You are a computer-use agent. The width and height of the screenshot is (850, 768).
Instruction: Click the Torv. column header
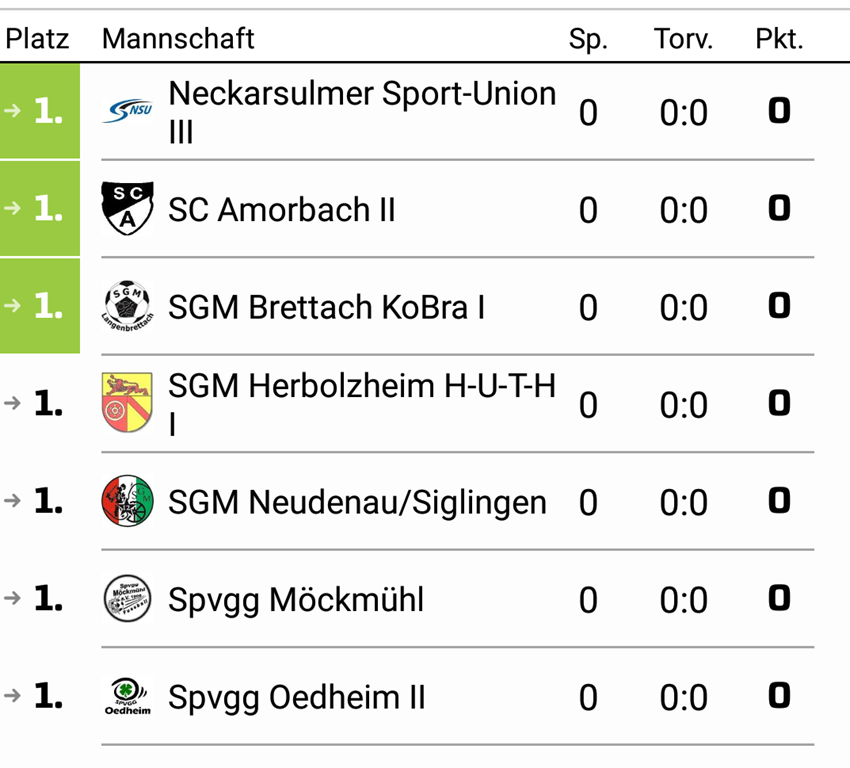[x=683, y=39]
